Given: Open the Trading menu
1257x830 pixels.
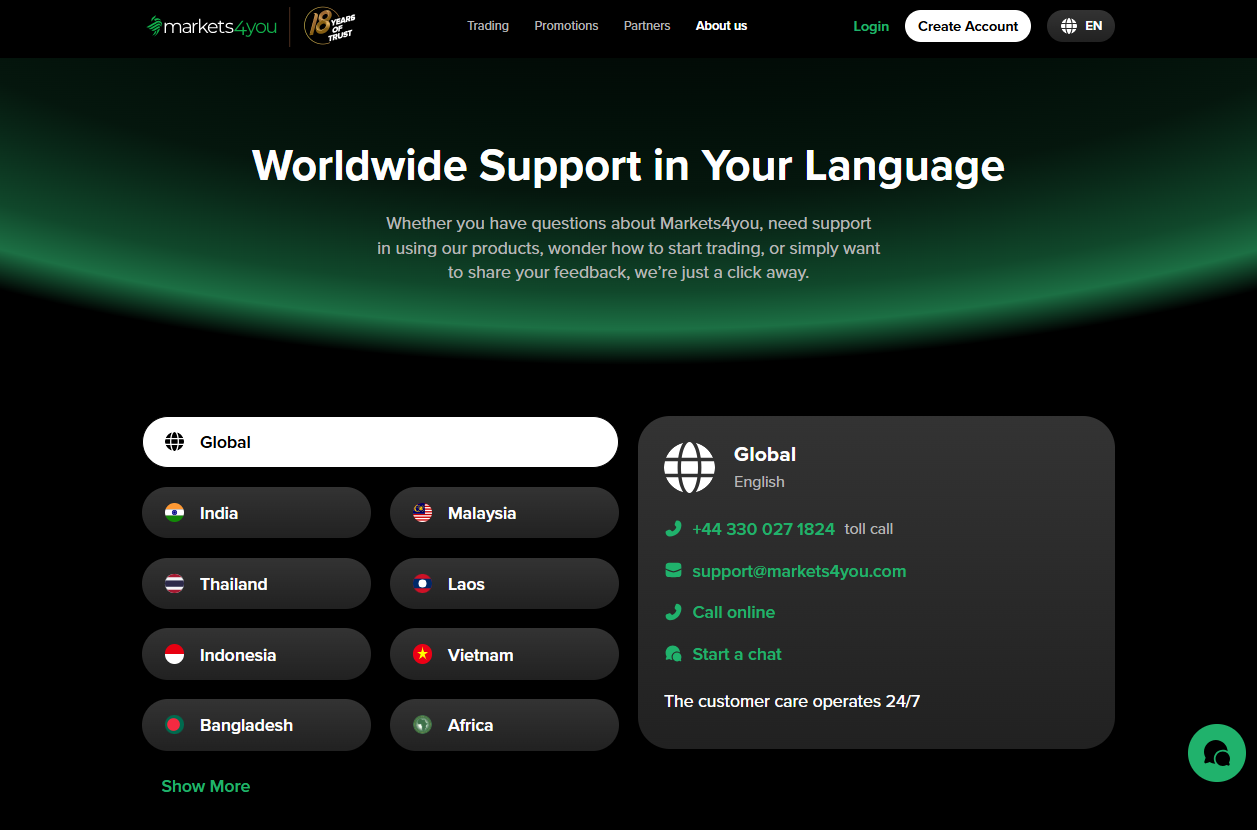Looking at the screenshot, I should click(488, 26).
